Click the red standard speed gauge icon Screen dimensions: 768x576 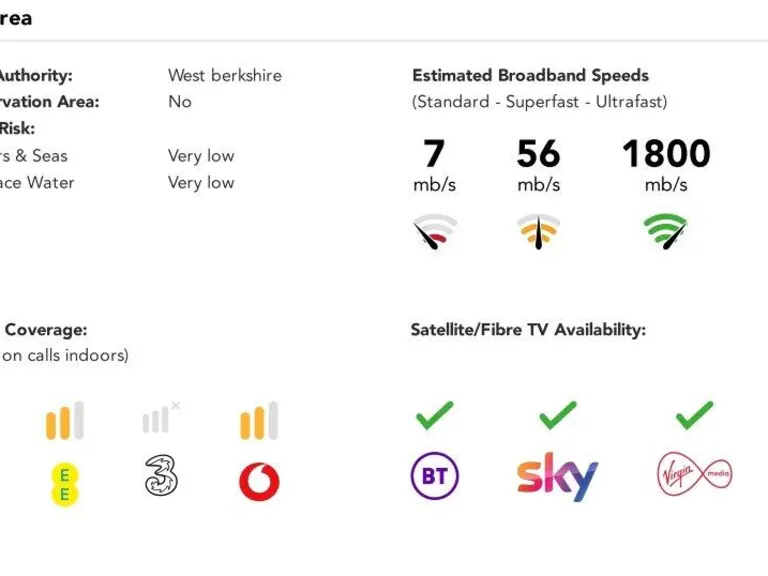pyautogui.click(x=434, y=232)
